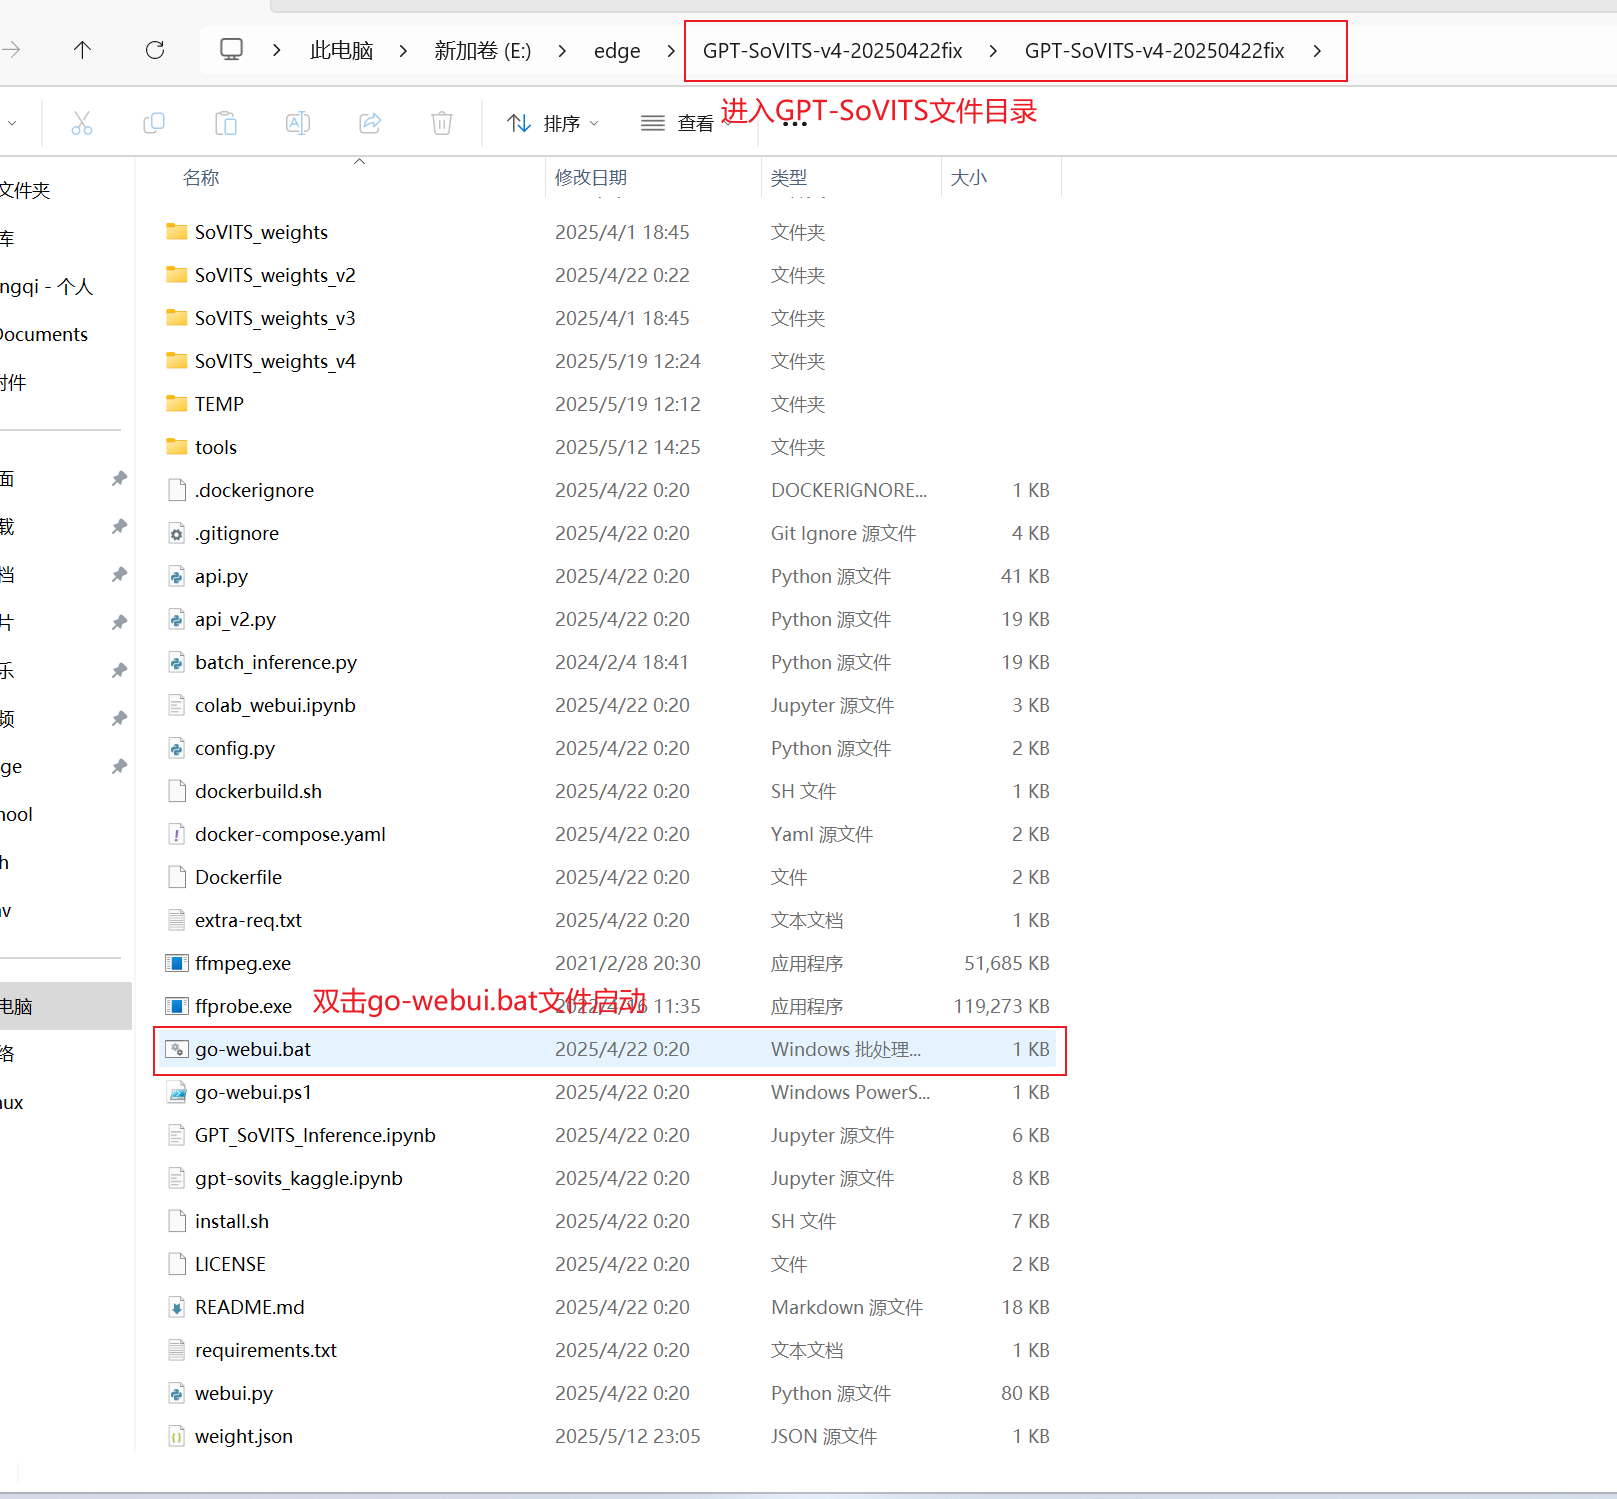1617x1499 pixels.
Task: Select the go-webui.ps1 file icon
Action: [177, 1092]
